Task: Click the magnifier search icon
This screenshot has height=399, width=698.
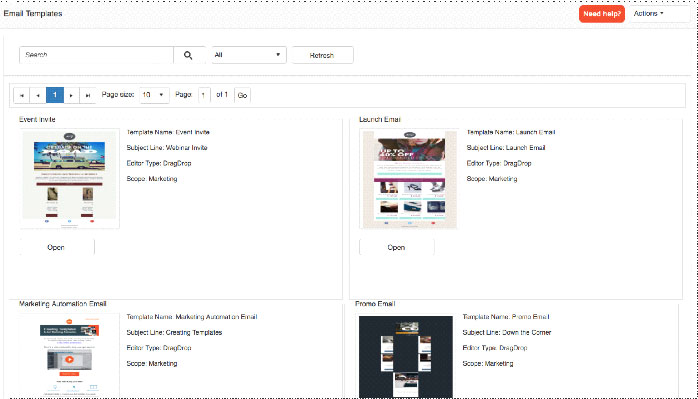Action: point(188,55)
